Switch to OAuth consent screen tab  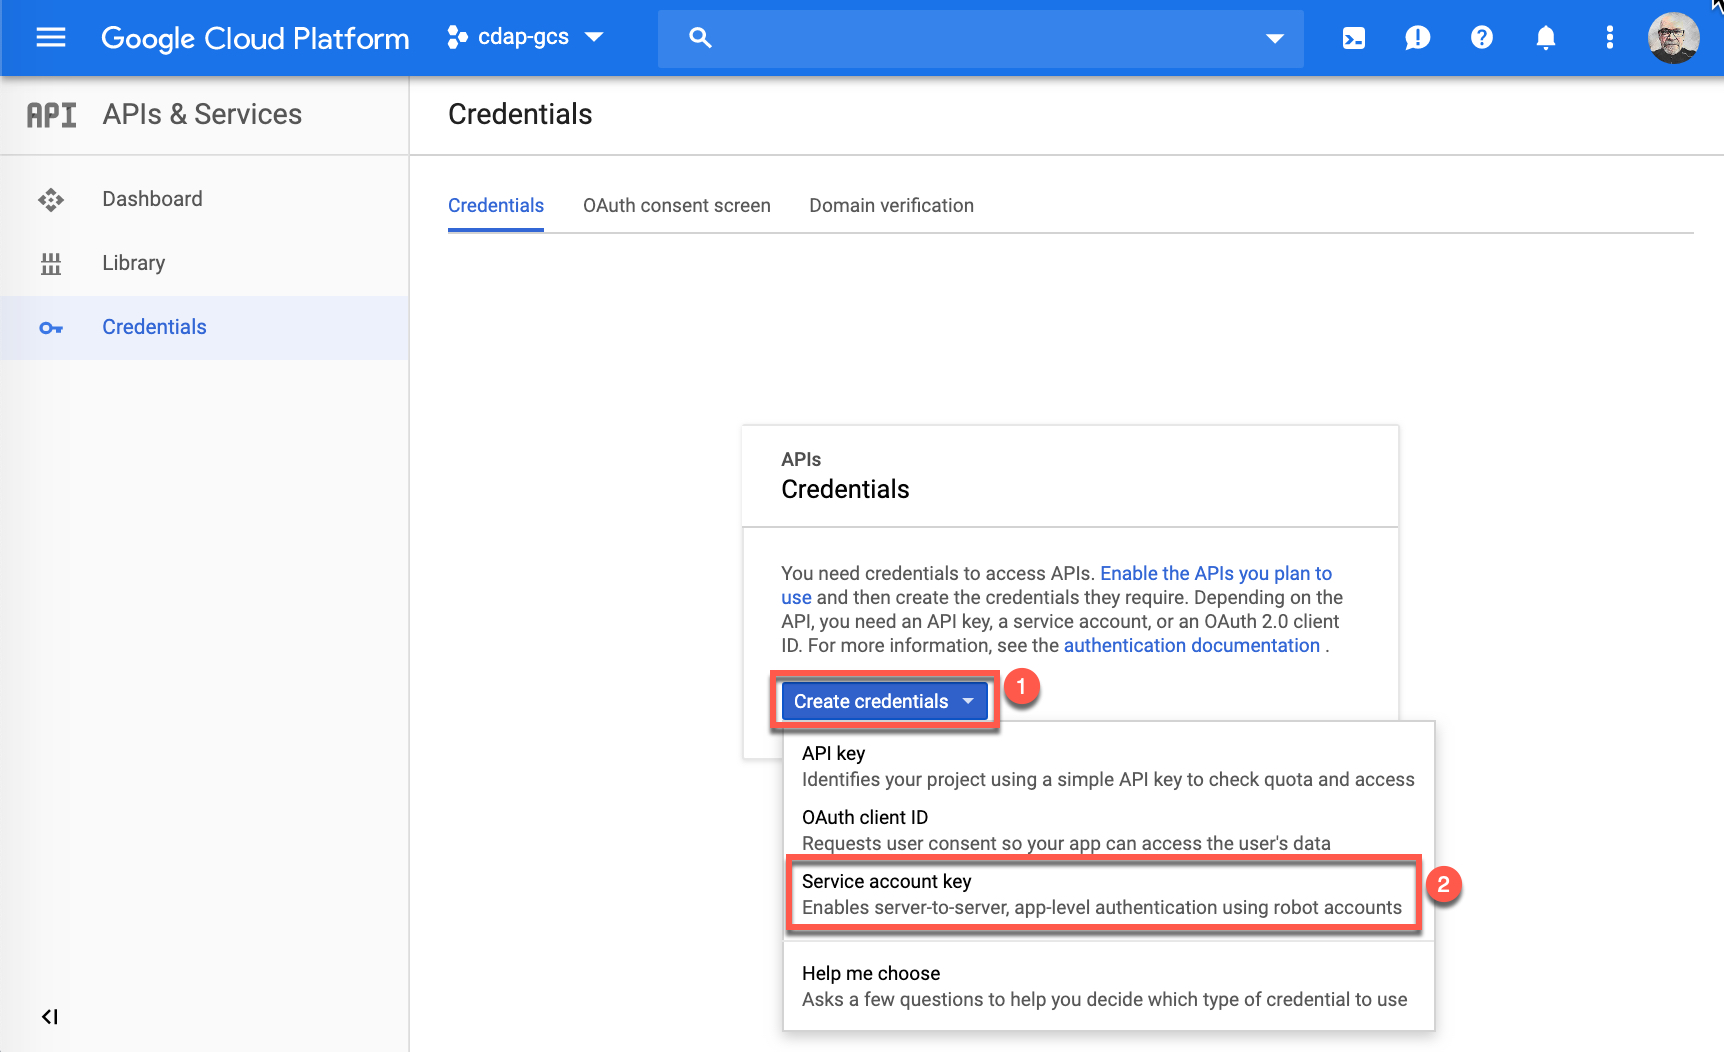click(677, 205)
